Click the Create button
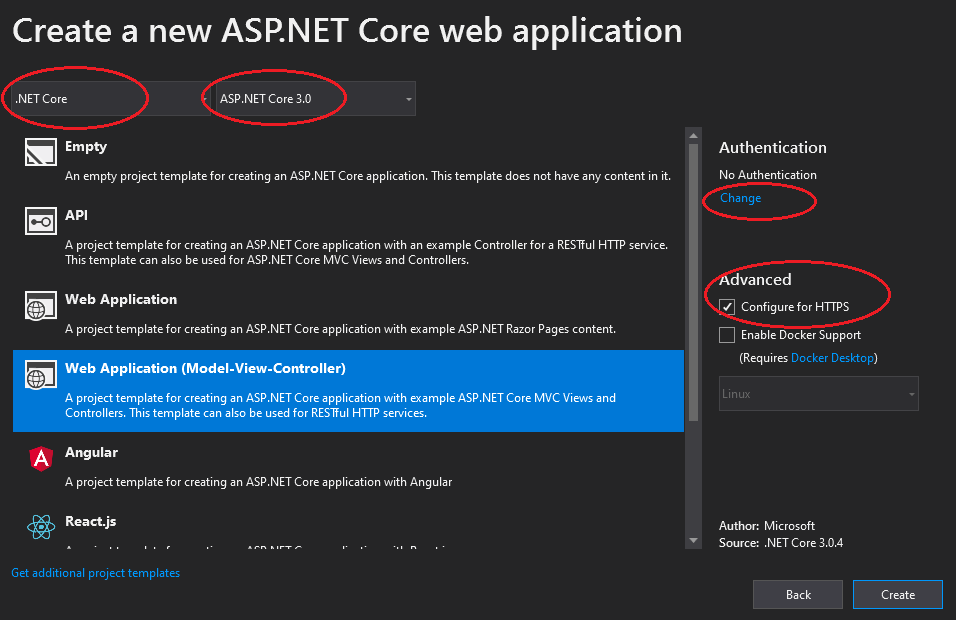The image size is (956, 620). pyautogui.click(x=897, y=595)
